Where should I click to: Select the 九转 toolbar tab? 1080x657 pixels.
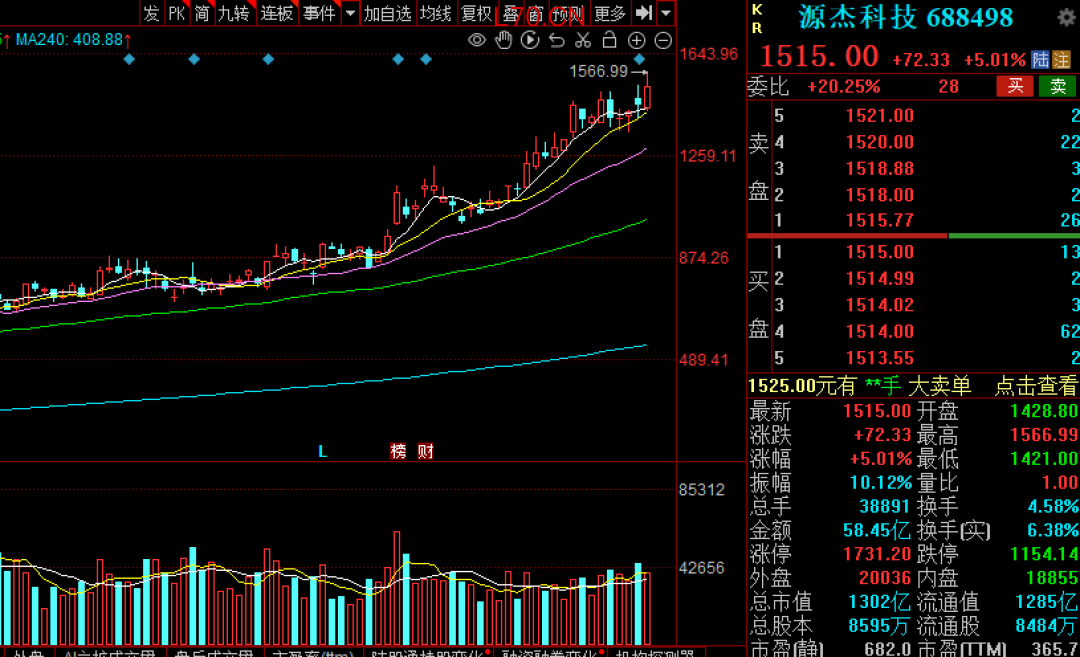[233, 13]
